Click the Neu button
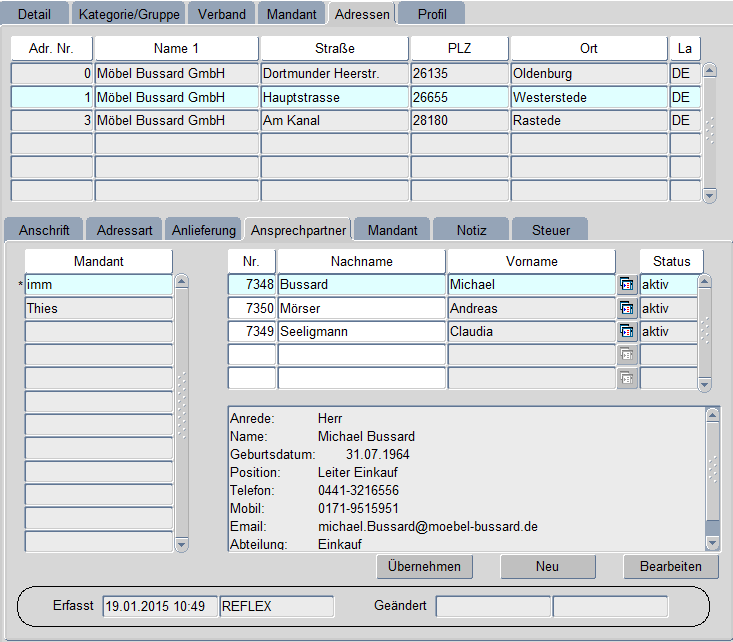The width and height of the screenshot is (733, 642). click(x=547, y=566)
